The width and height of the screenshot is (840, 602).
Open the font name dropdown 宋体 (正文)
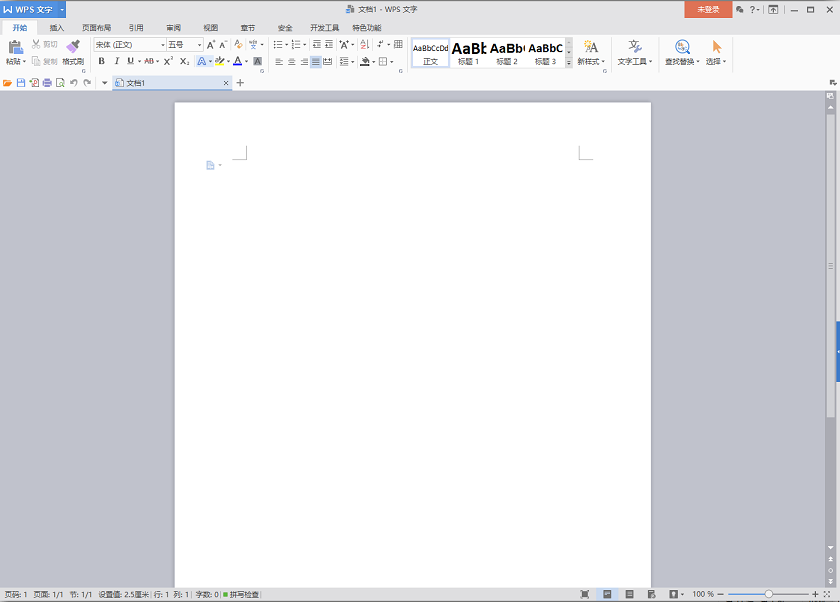click(x=130, y=45)
